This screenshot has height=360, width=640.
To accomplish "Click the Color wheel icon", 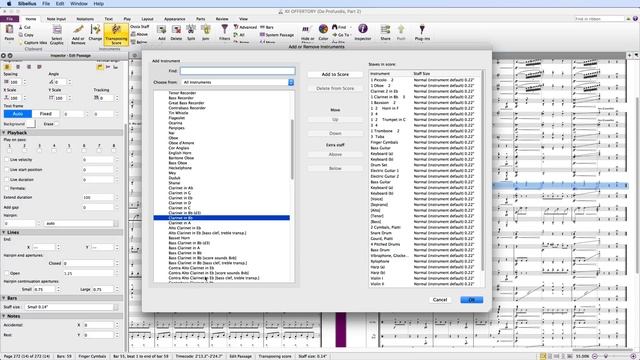I will tap(323, 29).
